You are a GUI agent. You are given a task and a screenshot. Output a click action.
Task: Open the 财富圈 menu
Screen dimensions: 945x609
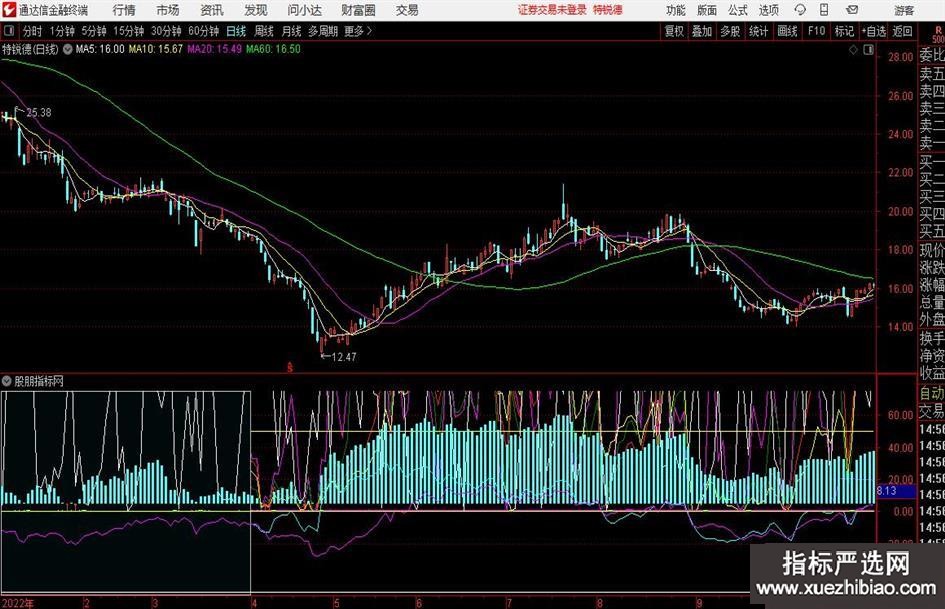click(x=358, y=10)
